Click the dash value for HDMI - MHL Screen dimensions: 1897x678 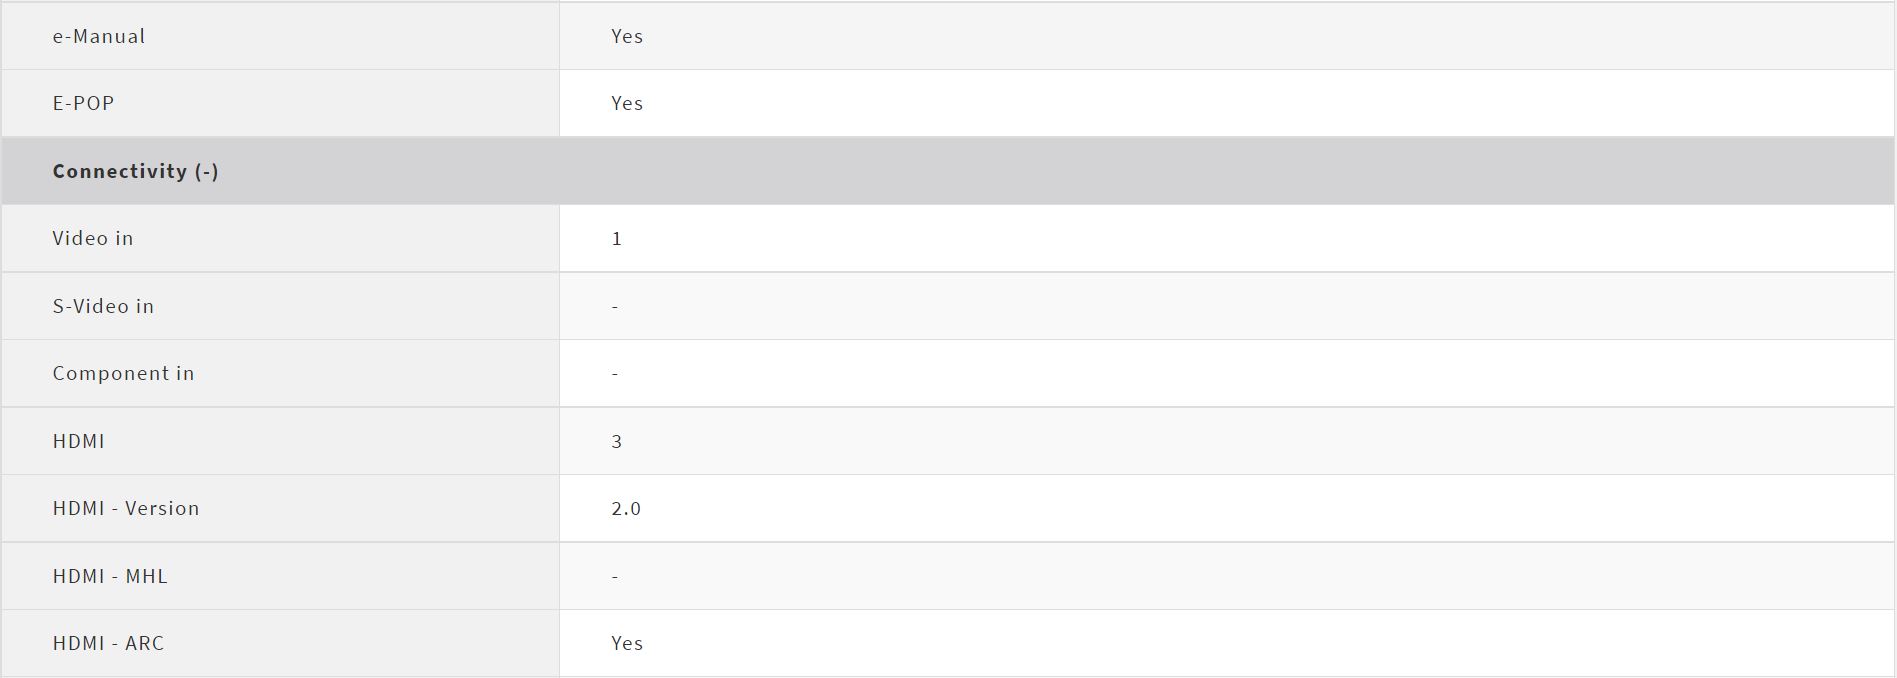tap(615, 576)
